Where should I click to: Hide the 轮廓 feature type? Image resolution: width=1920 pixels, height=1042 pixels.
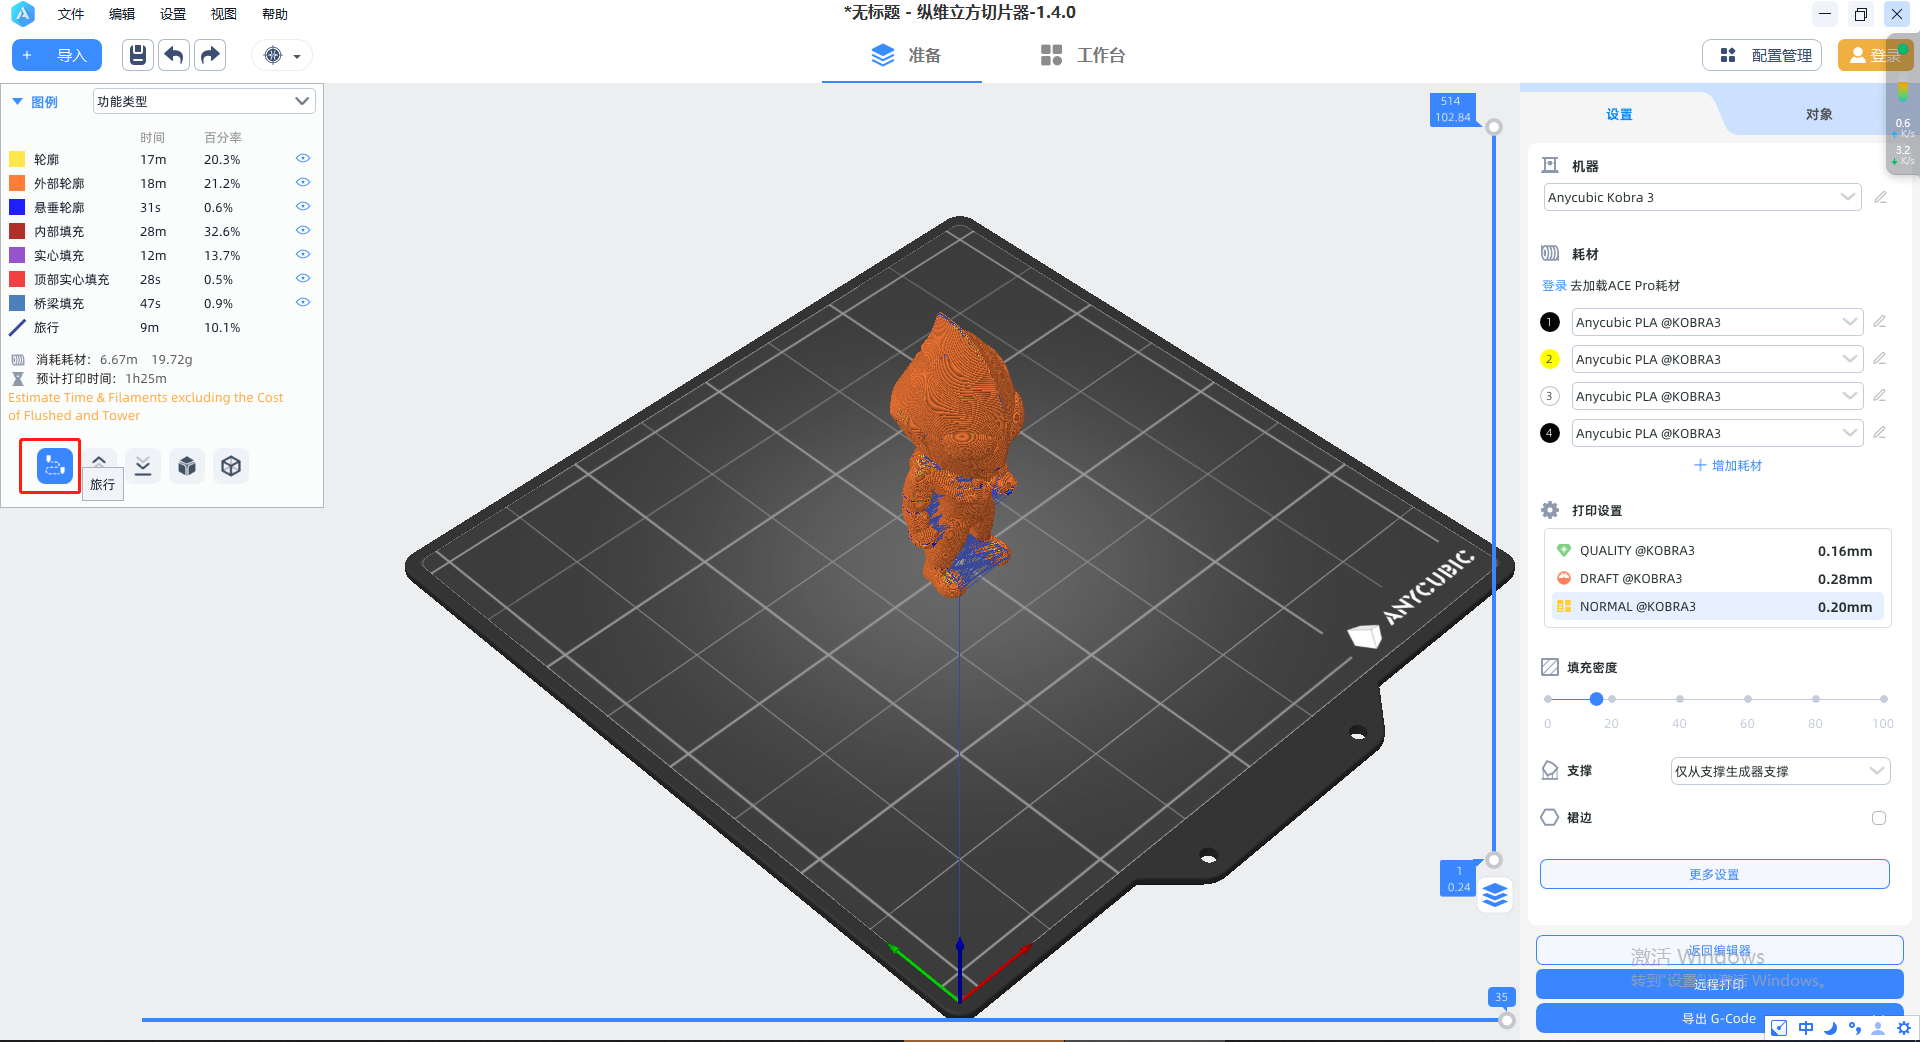tap(303, 159)
